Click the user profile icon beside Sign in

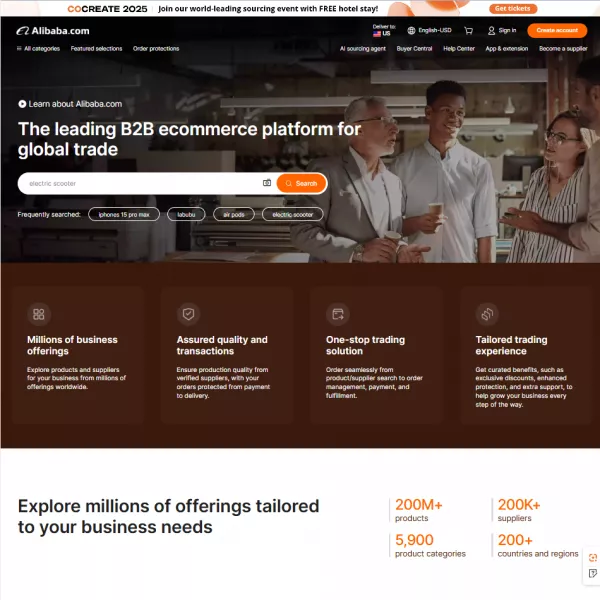coord(491,31)
